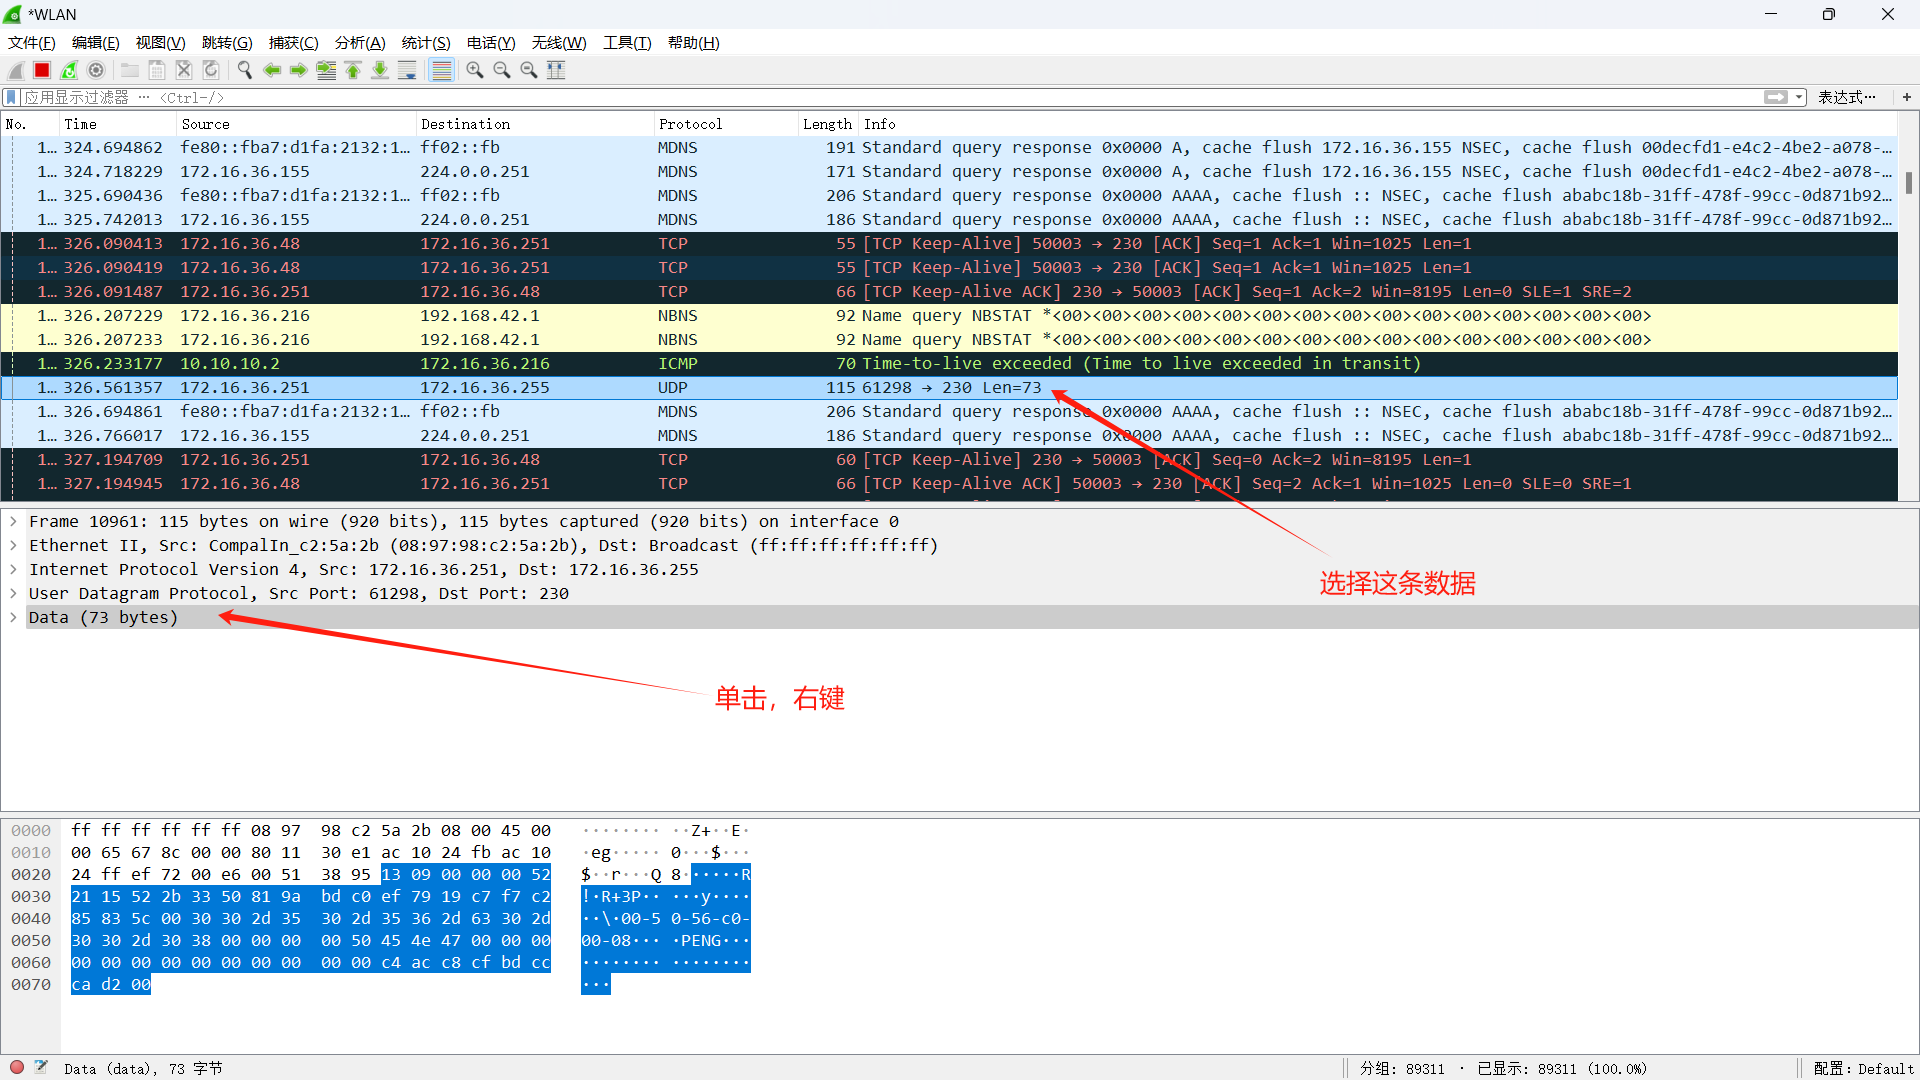Toggle packet list colorization

[441, 70]
